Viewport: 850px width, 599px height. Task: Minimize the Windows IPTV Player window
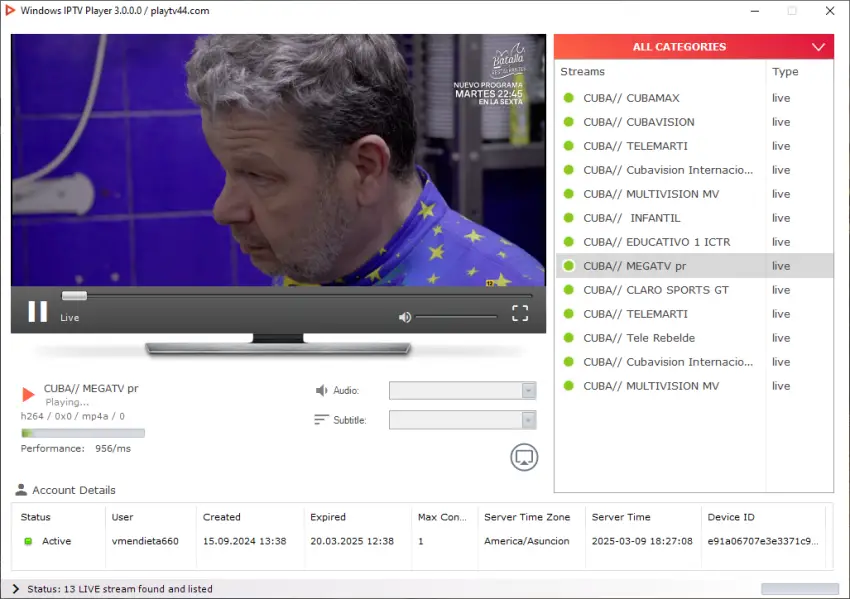click(755, 11)
